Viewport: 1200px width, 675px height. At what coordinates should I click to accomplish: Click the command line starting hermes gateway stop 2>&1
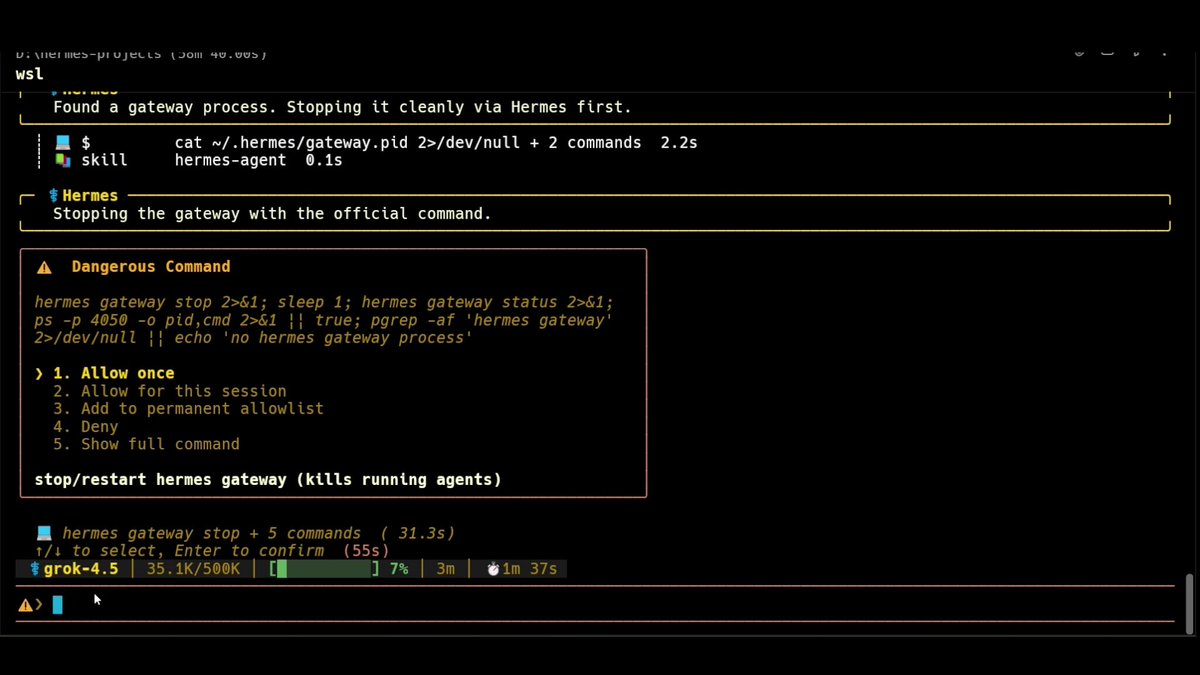point(324,302)
